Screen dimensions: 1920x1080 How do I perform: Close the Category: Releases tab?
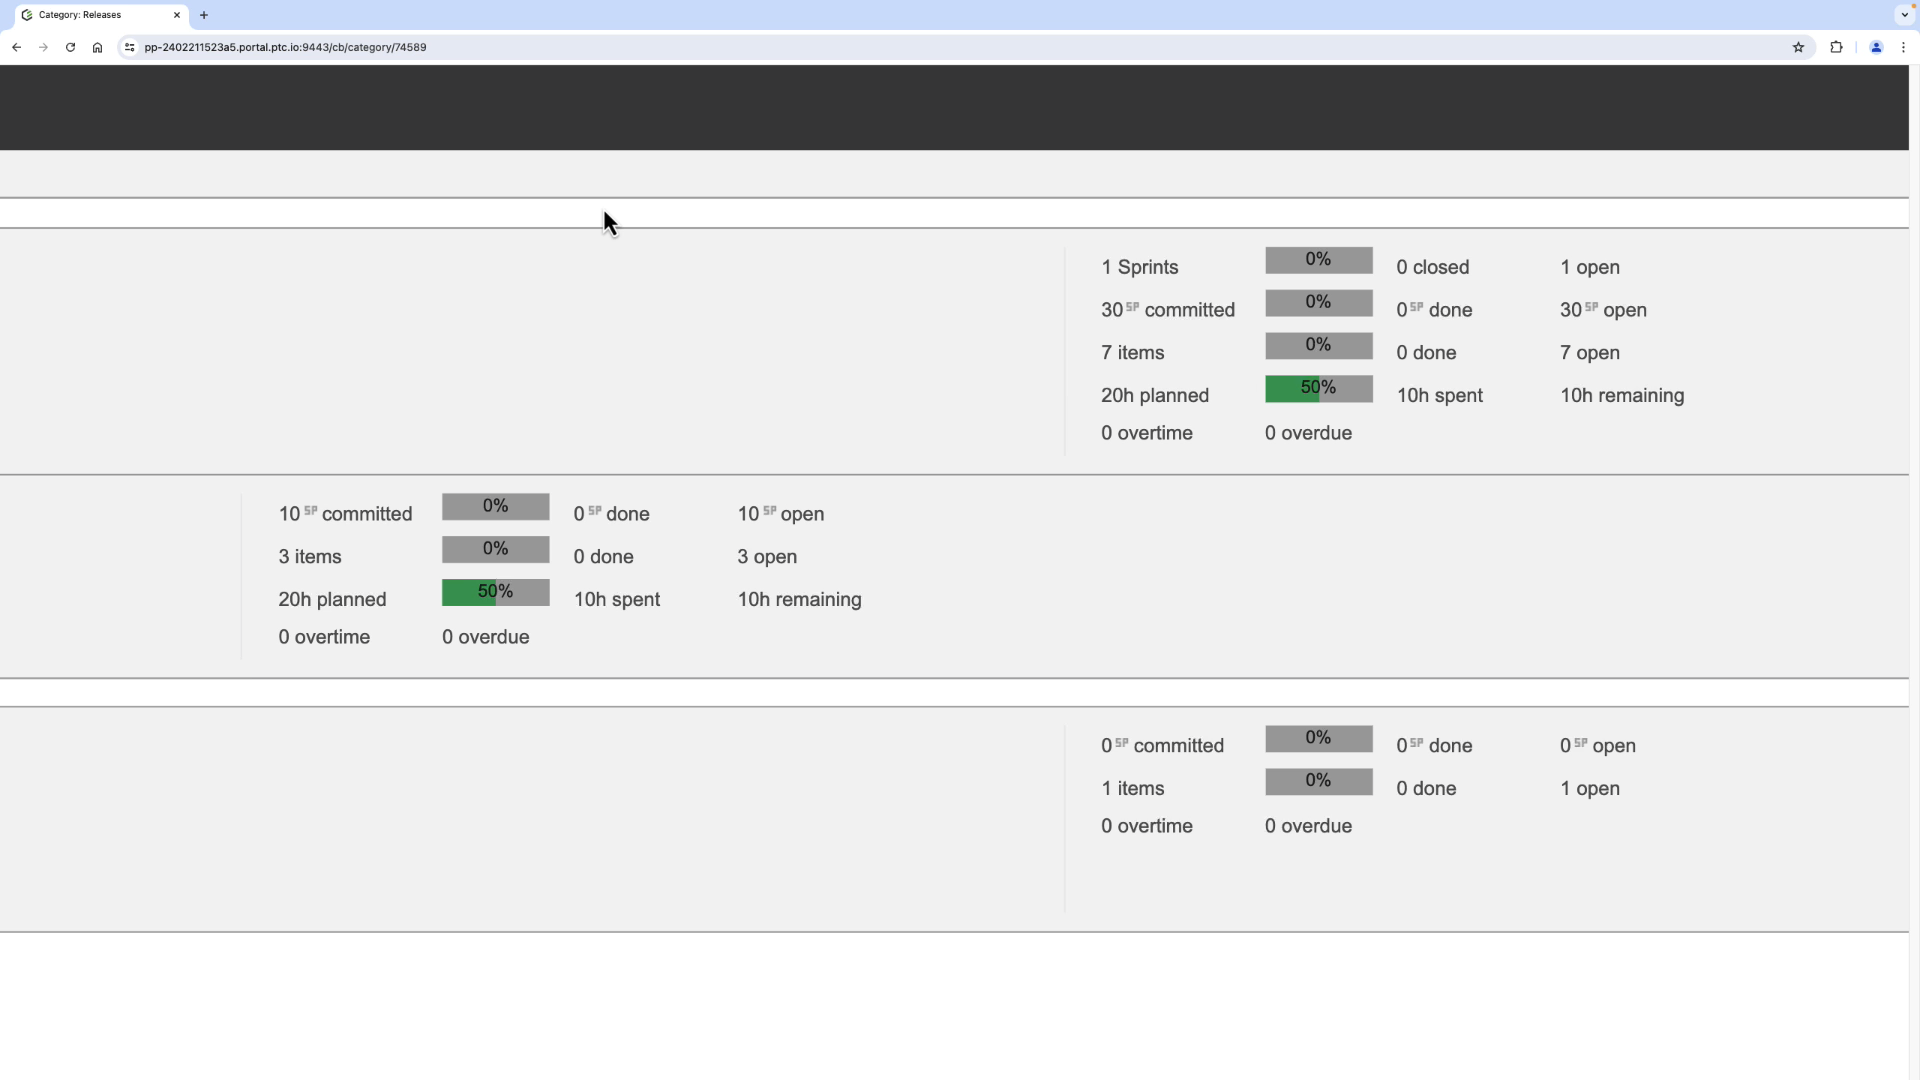177,15
